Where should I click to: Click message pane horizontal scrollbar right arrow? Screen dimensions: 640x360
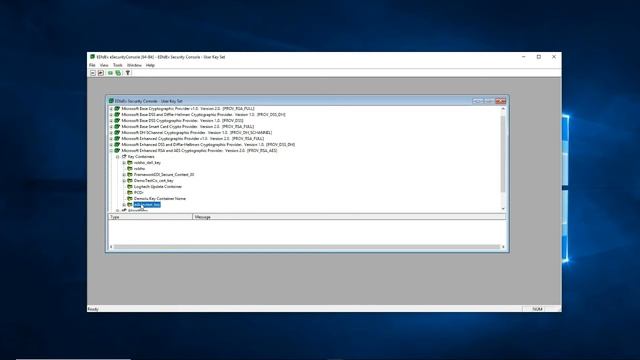click(x=503, y=247)
